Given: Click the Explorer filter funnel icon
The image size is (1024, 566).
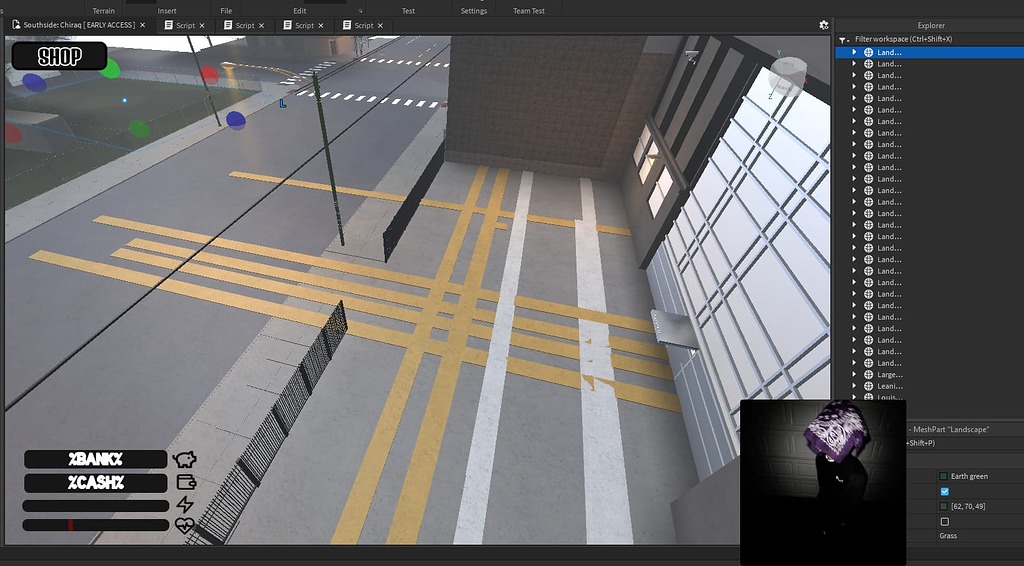Looking at the screenshot, I should [843, 40].
